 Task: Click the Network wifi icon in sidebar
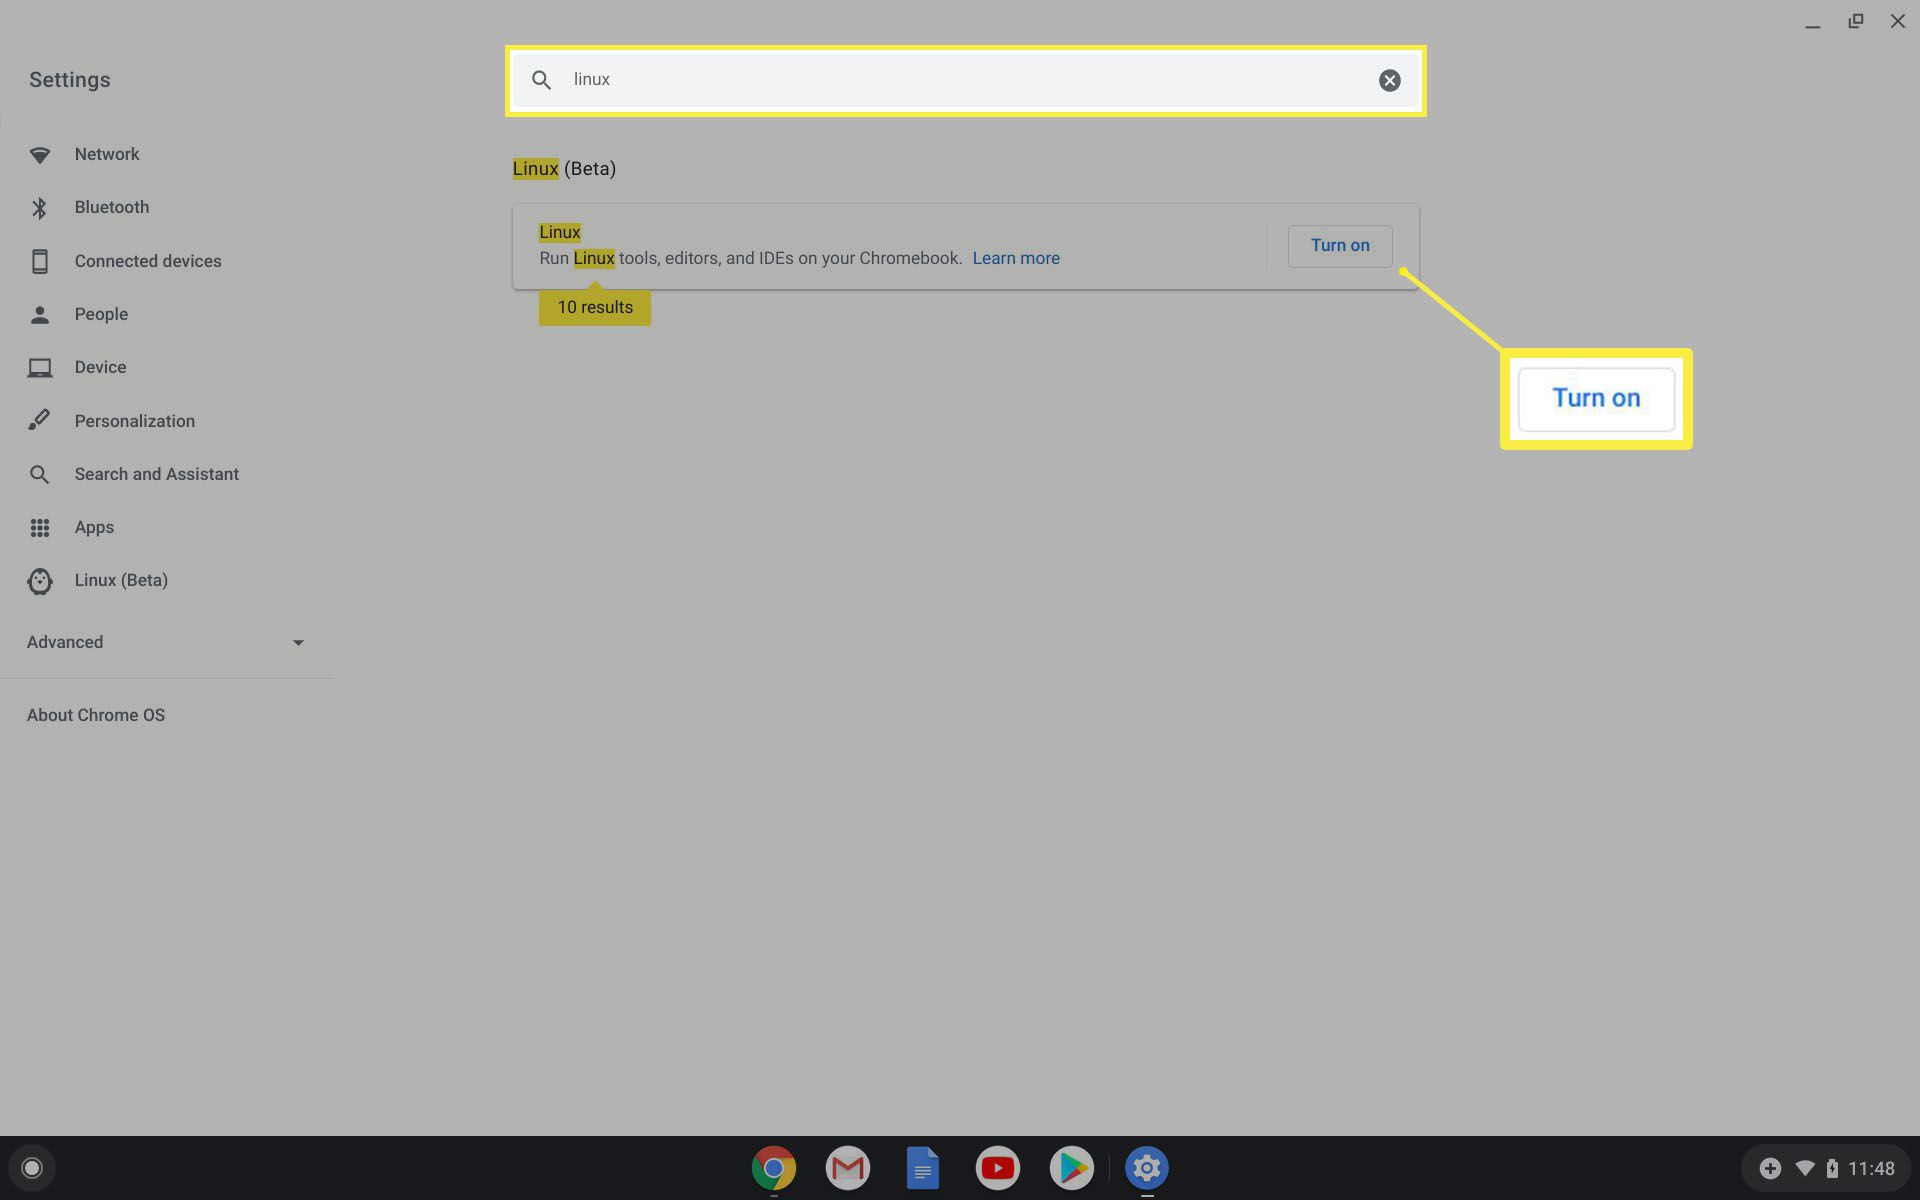pyautogui.click(x=40, y=155)
